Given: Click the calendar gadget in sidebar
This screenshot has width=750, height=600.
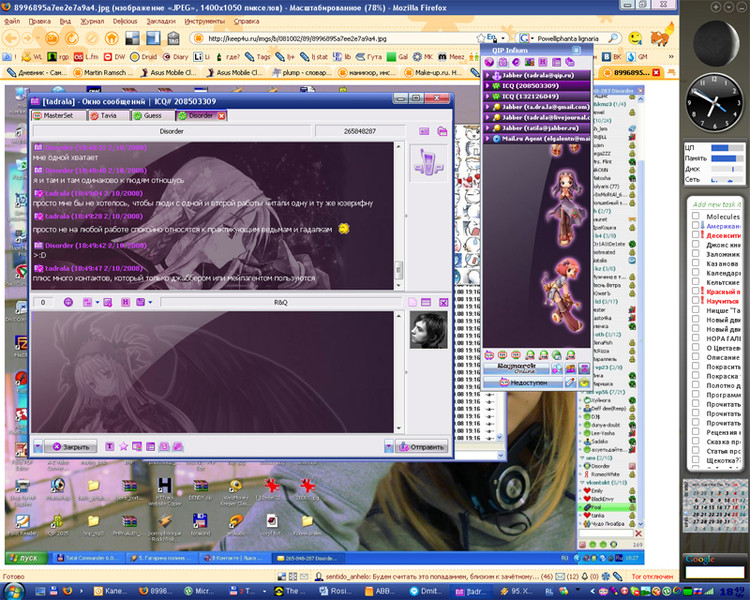Looking at the screenshot, I should [x=714, y=506].
